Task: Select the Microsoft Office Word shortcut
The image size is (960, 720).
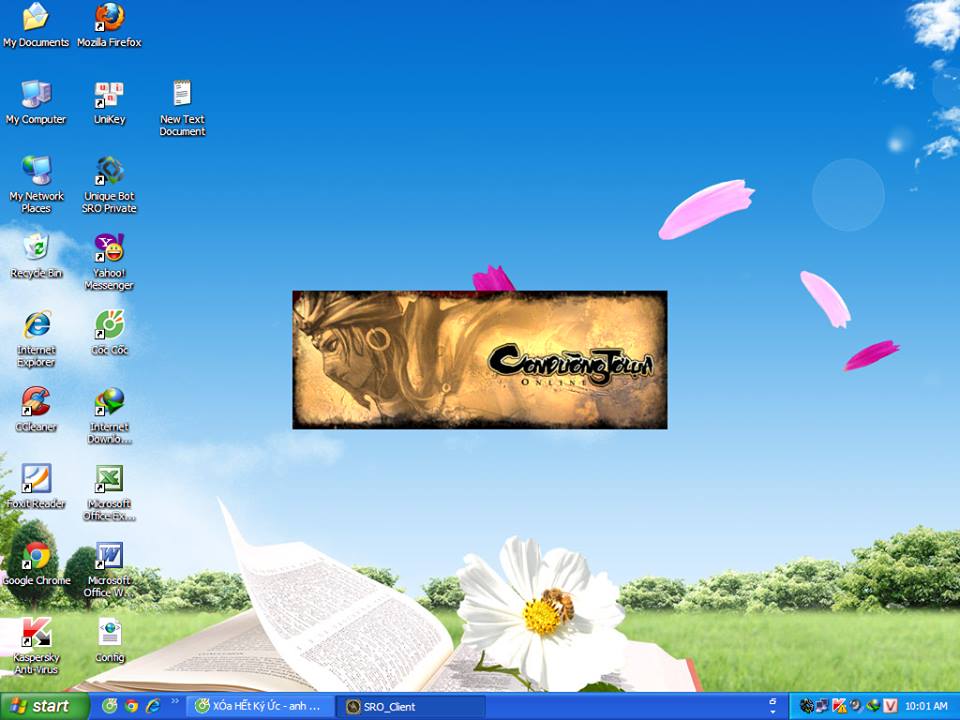Action: (109, 569)
